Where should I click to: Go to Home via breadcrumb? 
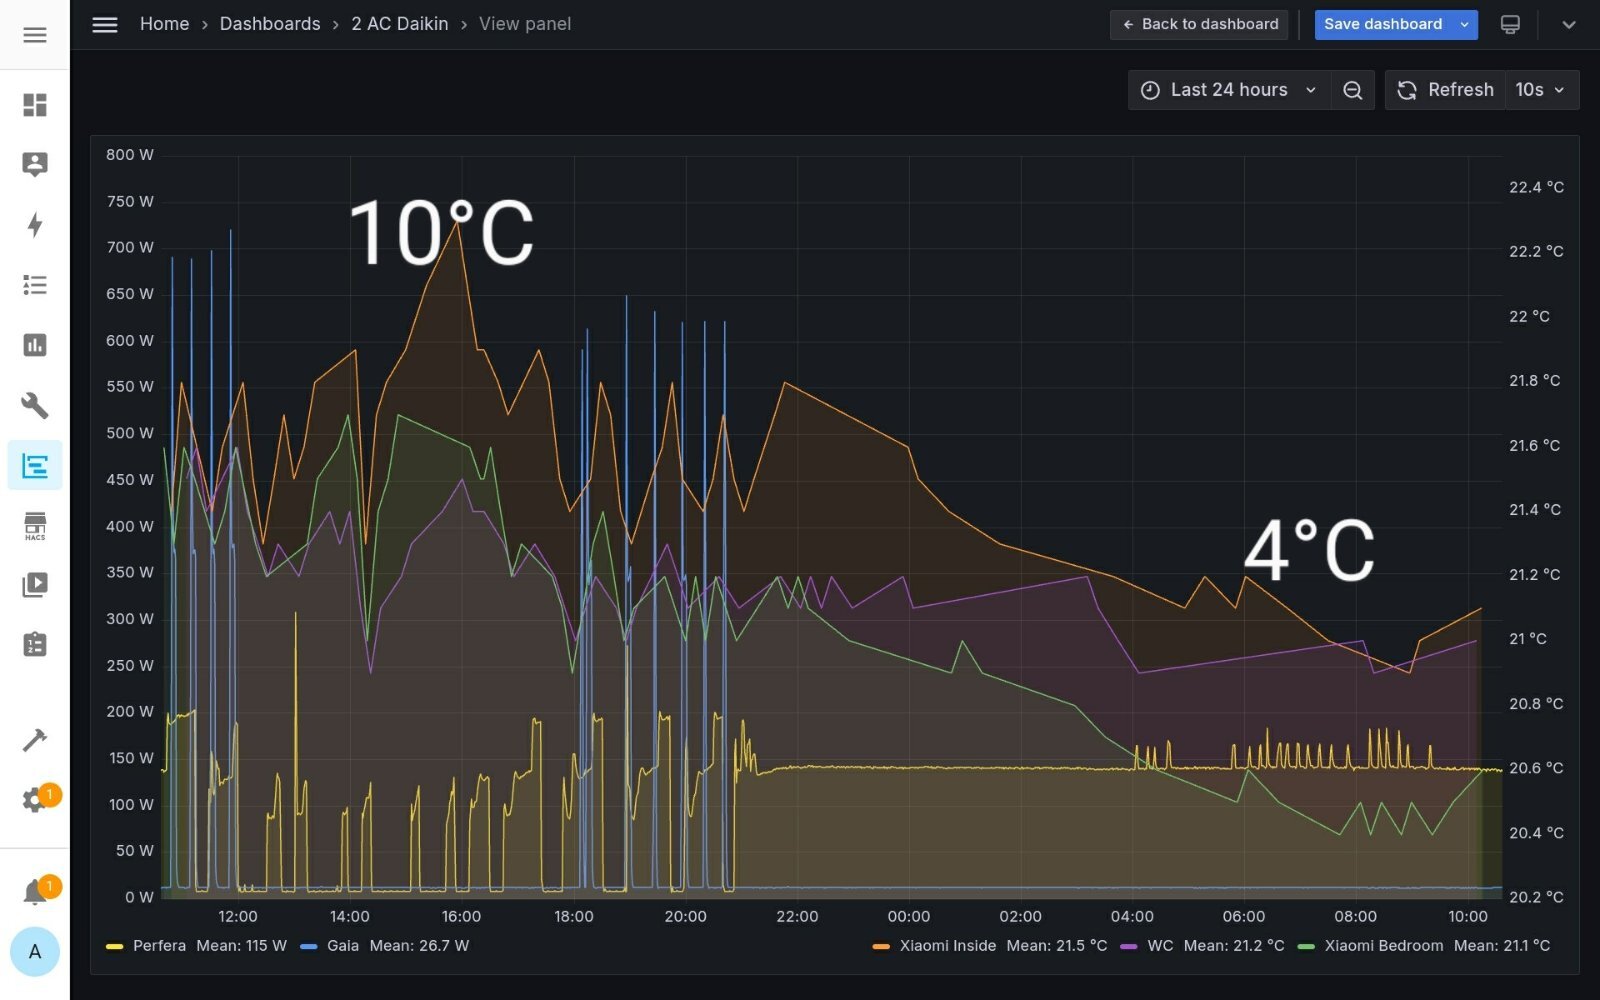coord(164,24)
